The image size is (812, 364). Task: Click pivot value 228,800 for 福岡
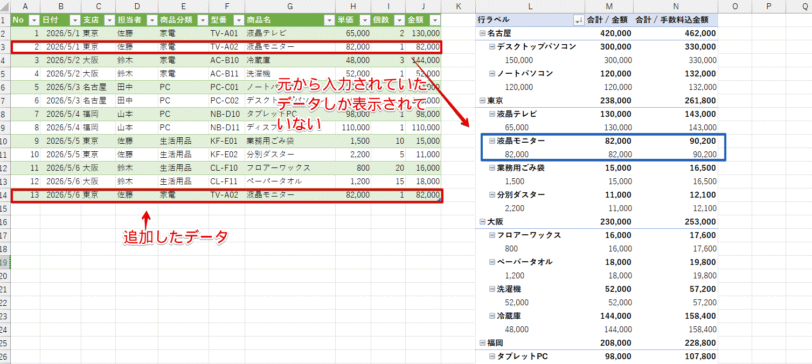tap(676, 343)
